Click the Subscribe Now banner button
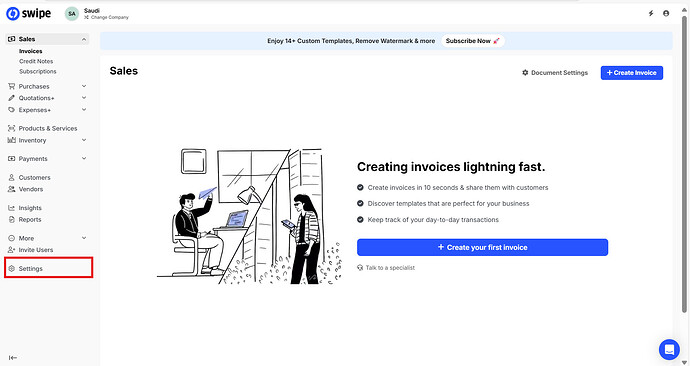Viewport: 690px width, 366px height. [x=473, y=41]
